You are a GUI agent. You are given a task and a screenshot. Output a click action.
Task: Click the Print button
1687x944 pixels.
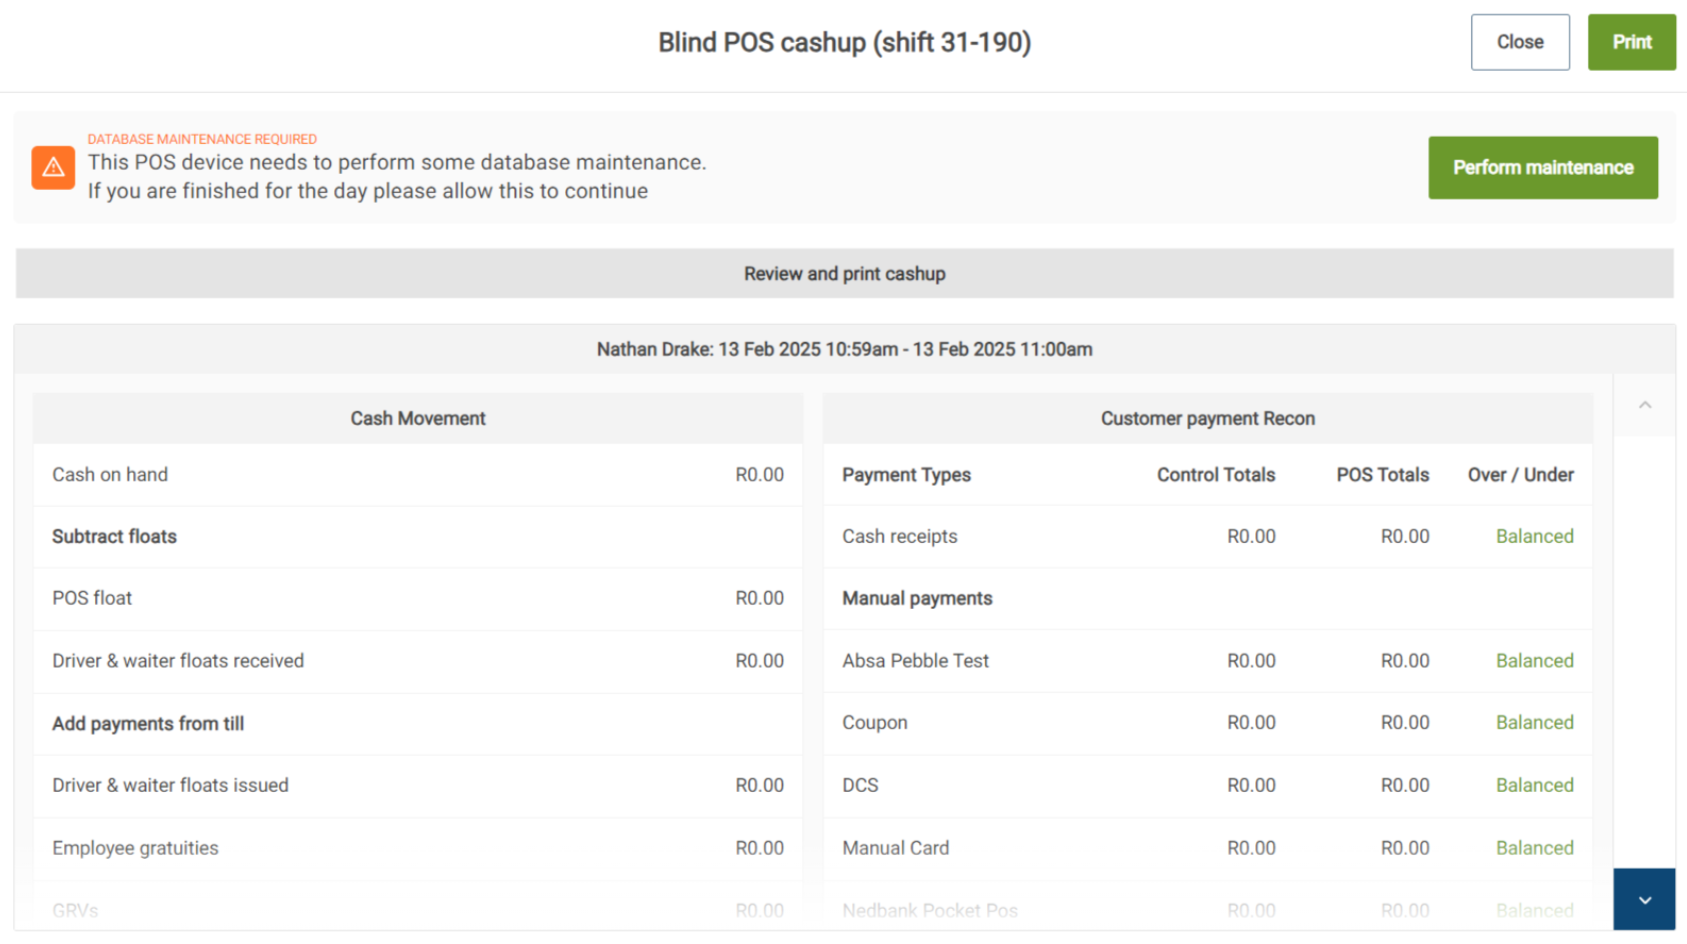[x=1631, y=42]
